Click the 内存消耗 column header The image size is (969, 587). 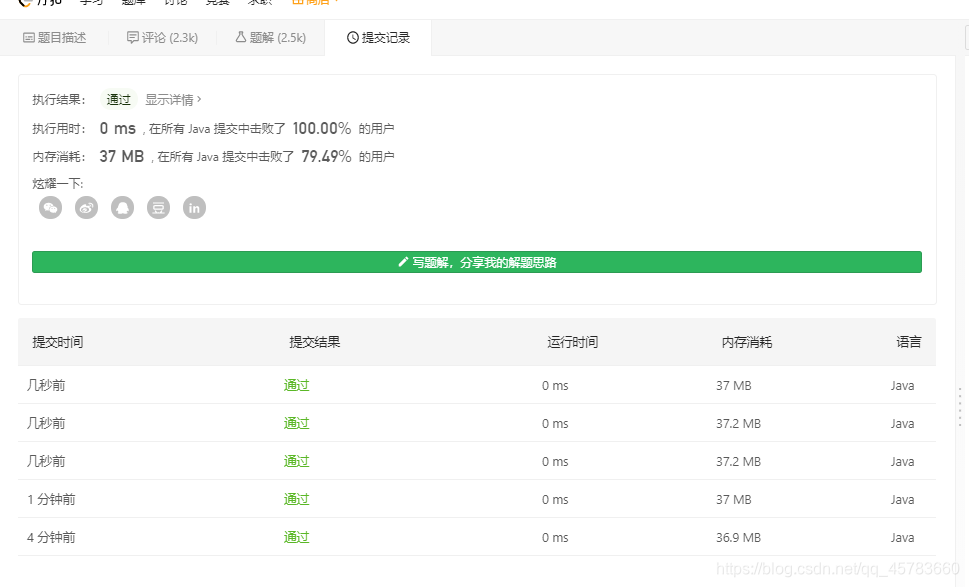(x=747, y=342)
